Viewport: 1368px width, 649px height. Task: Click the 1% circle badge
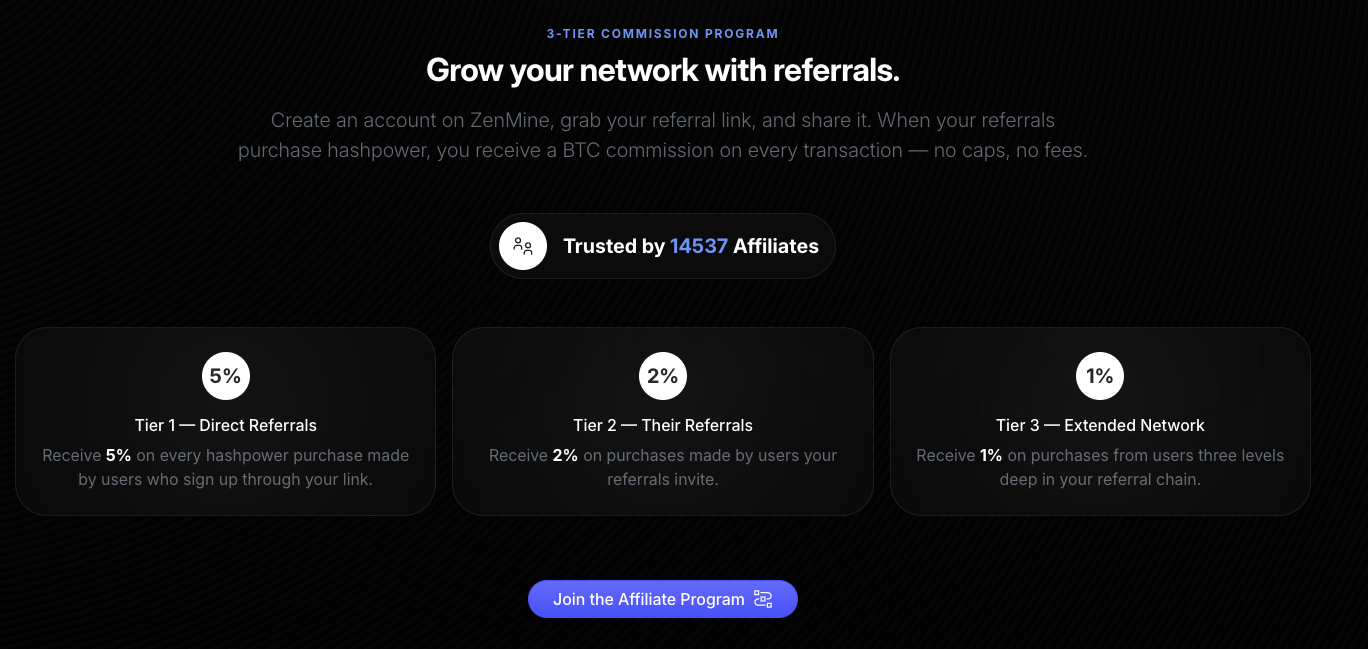pyautogui.click(x=1100, y=376)
